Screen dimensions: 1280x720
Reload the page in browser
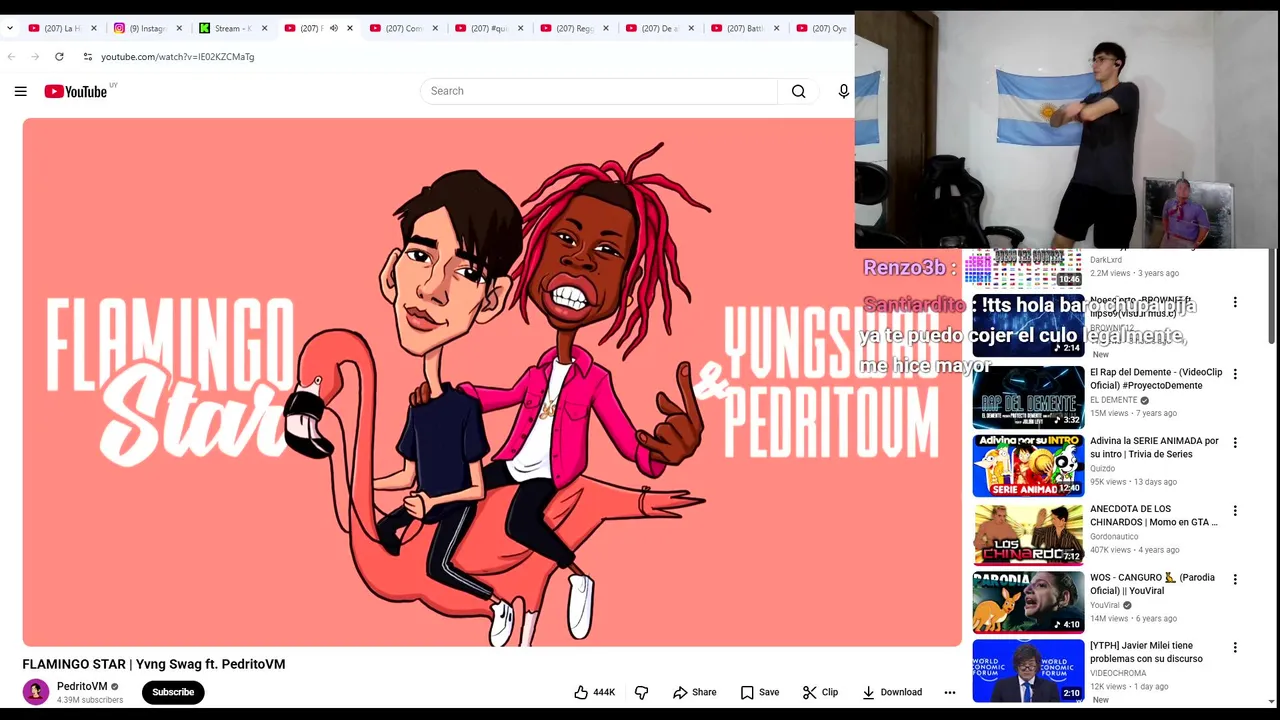[x=59, y=57]
